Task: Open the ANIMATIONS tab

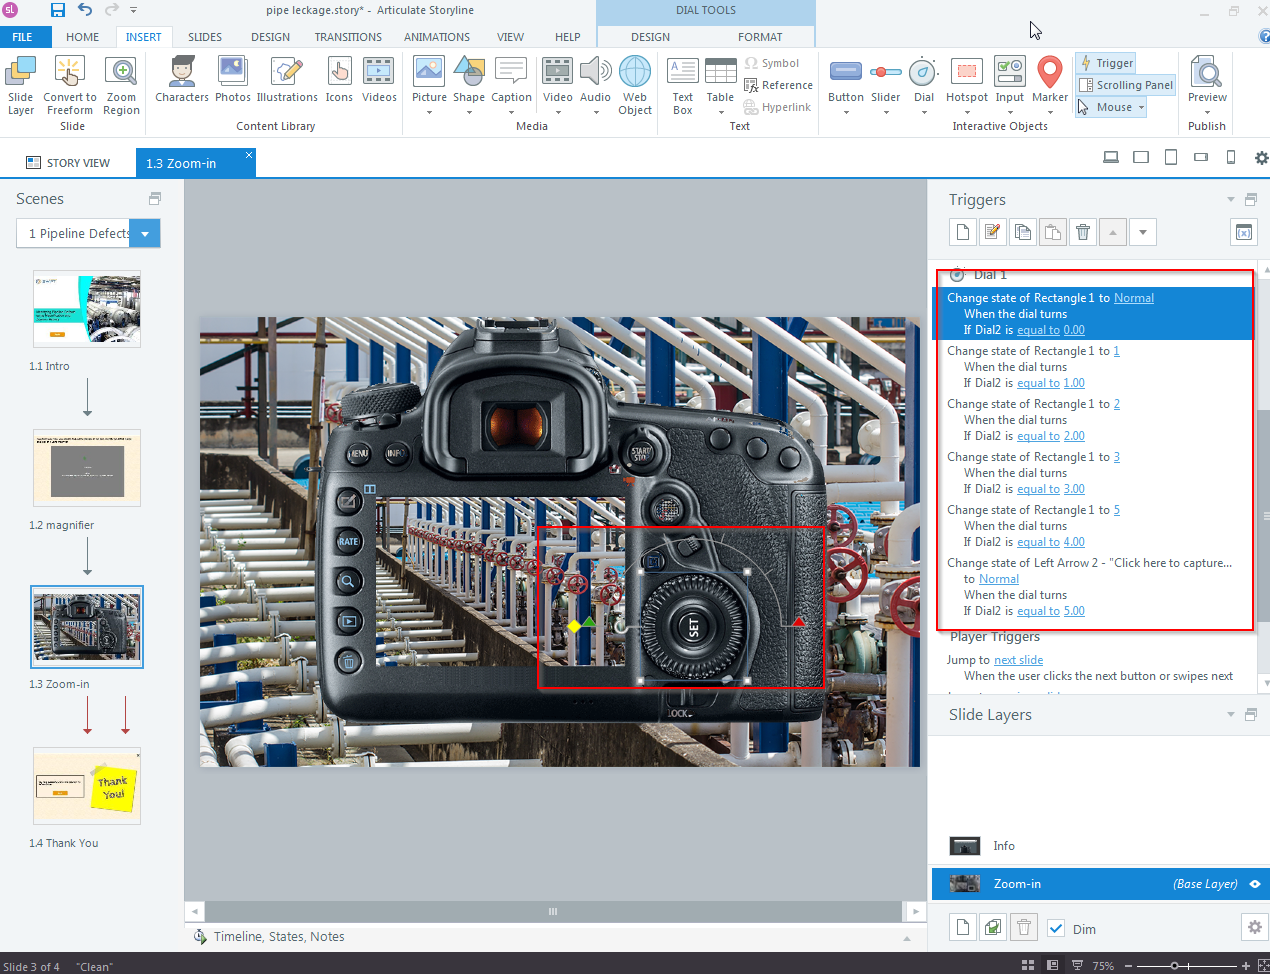Action: (437, 37)
